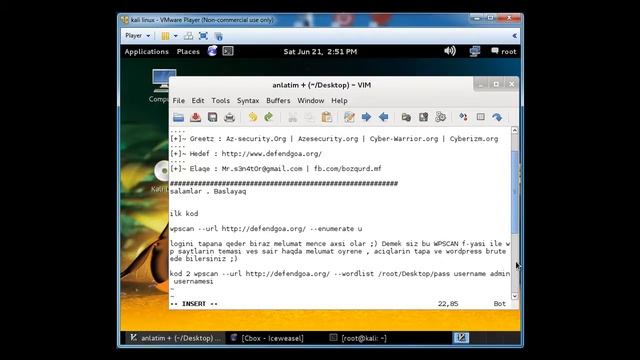The width and height of the screenshot is (640, 360).
Task: Open the Help menu in Vim
Action: click(339, 100)
